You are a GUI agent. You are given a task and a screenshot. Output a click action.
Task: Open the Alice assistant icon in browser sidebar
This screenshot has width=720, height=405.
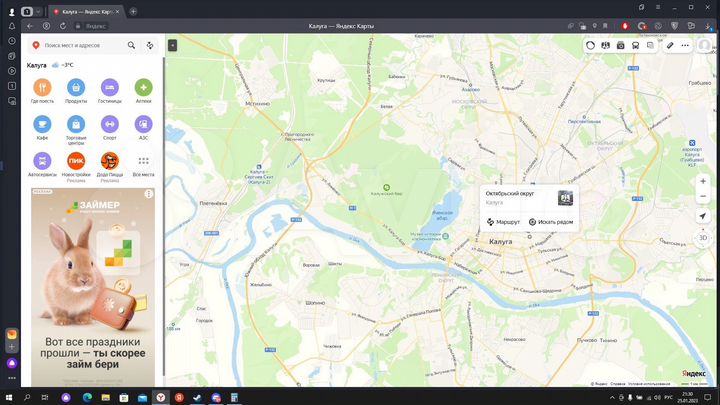12,363
